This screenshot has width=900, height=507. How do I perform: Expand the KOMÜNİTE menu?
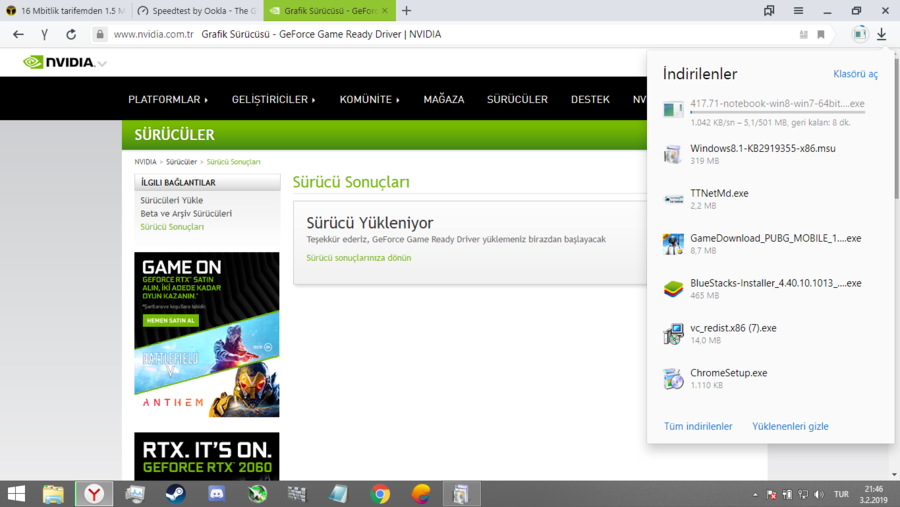(370, 99)
